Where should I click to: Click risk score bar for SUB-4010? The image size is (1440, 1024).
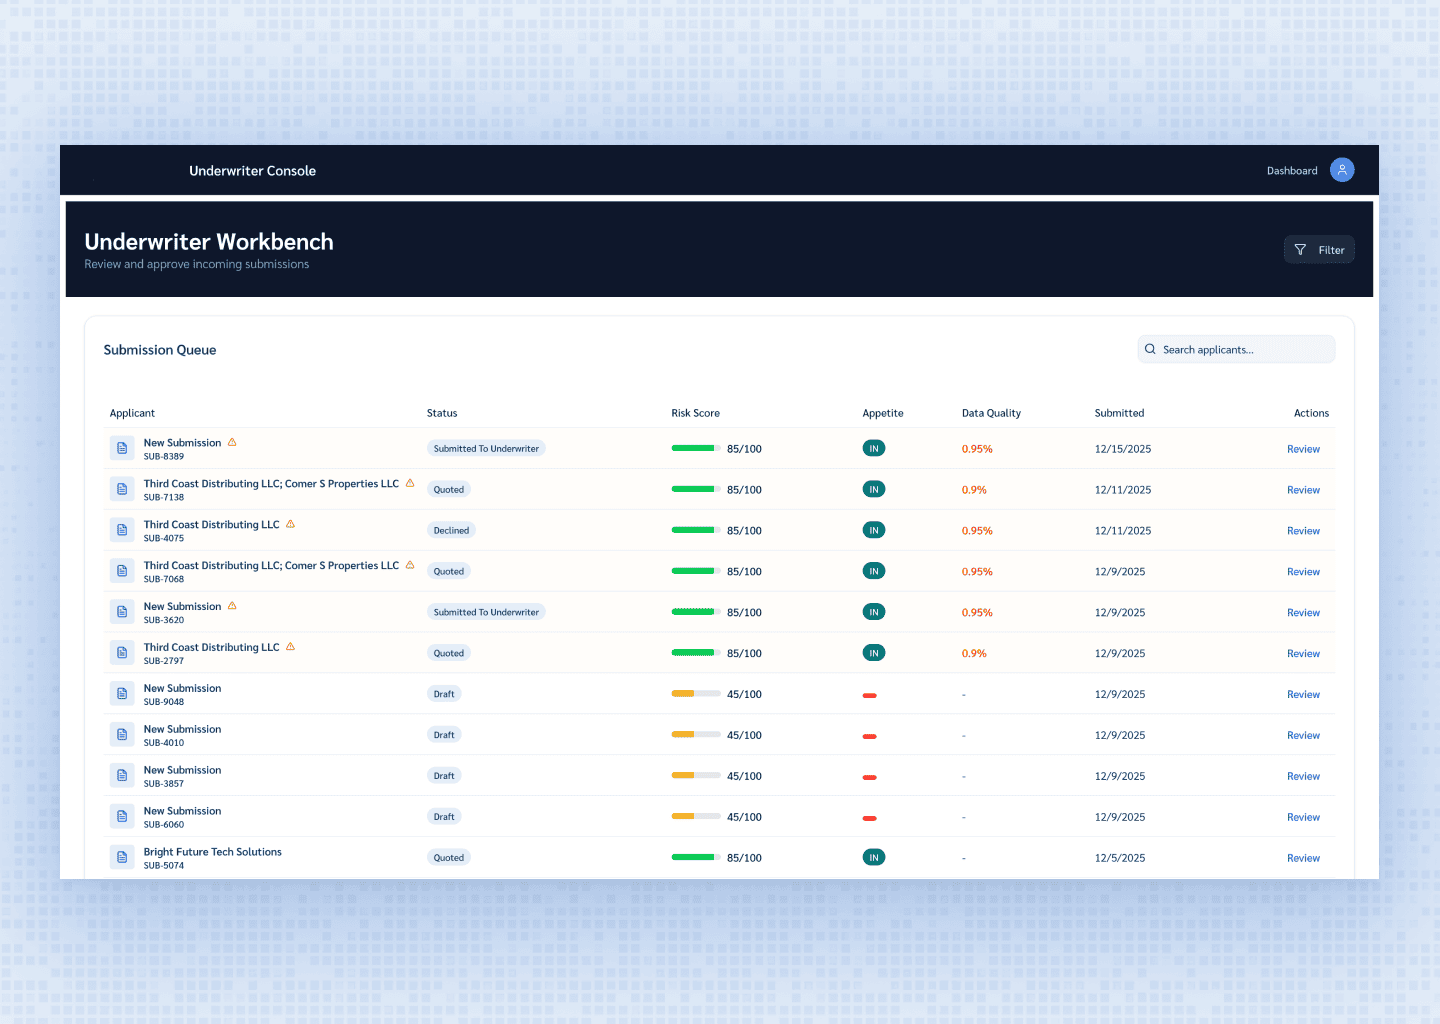[695, 735]
